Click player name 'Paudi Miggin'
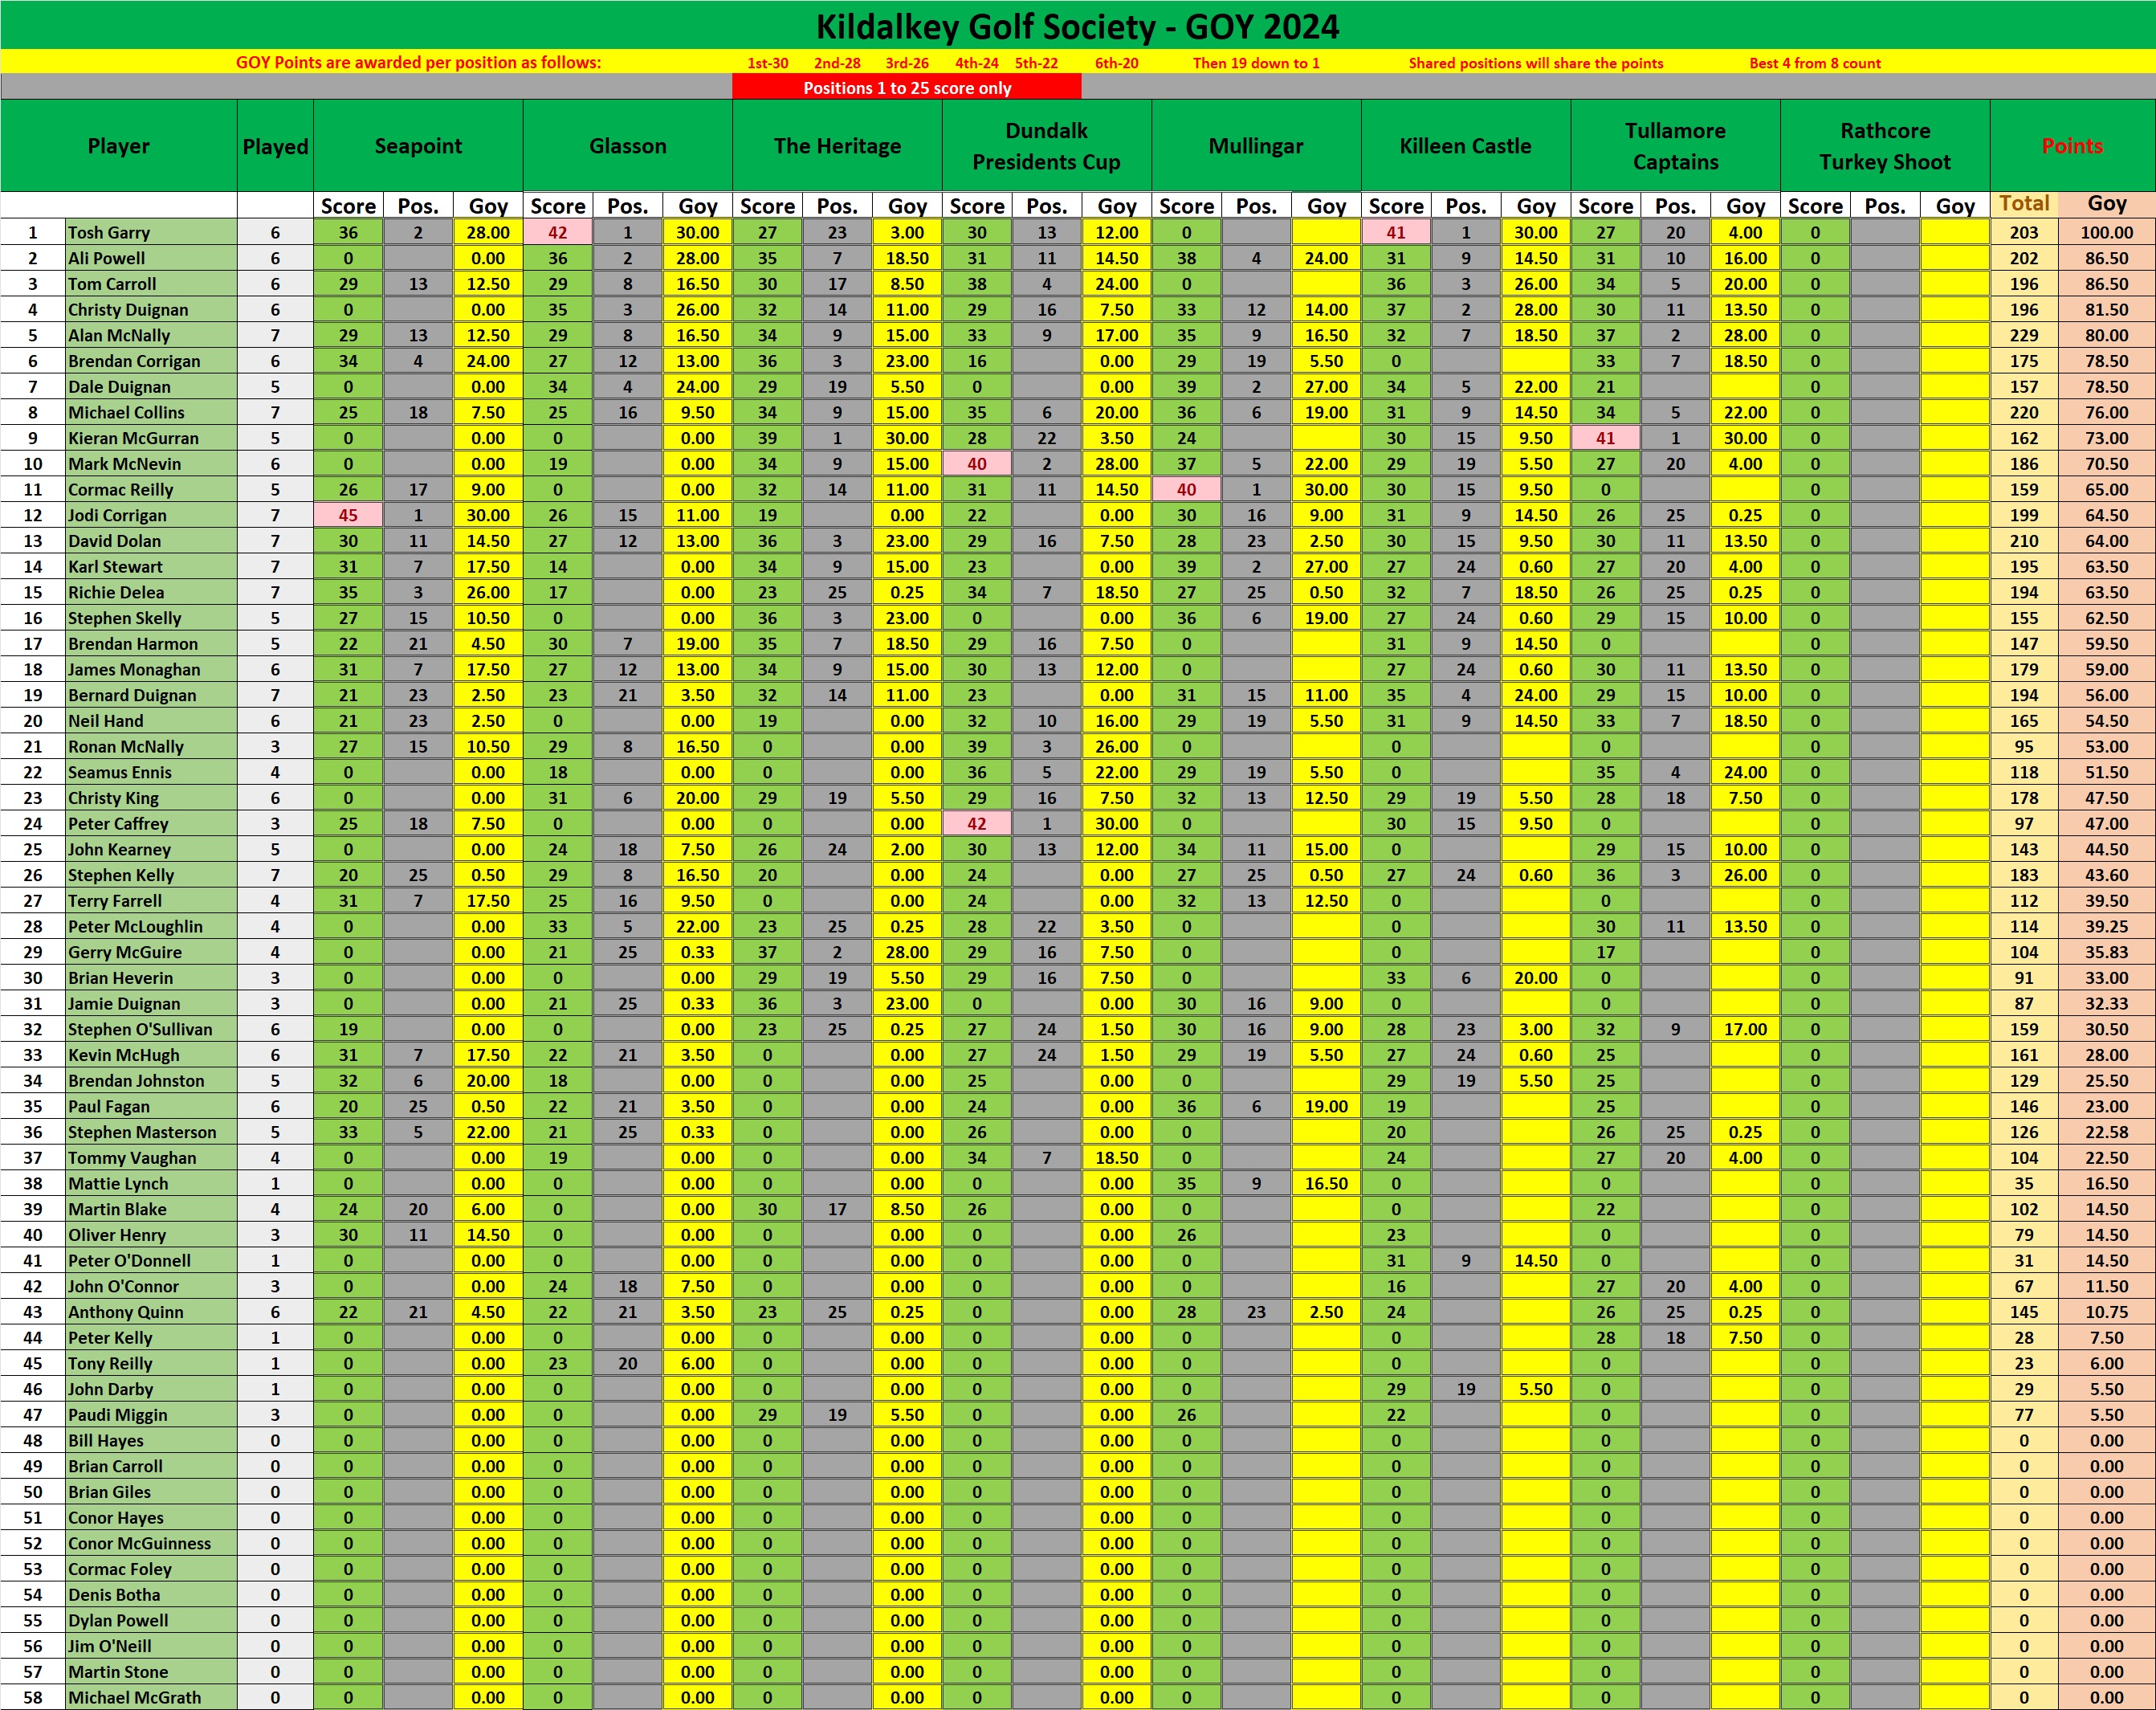 point(118,1415)
